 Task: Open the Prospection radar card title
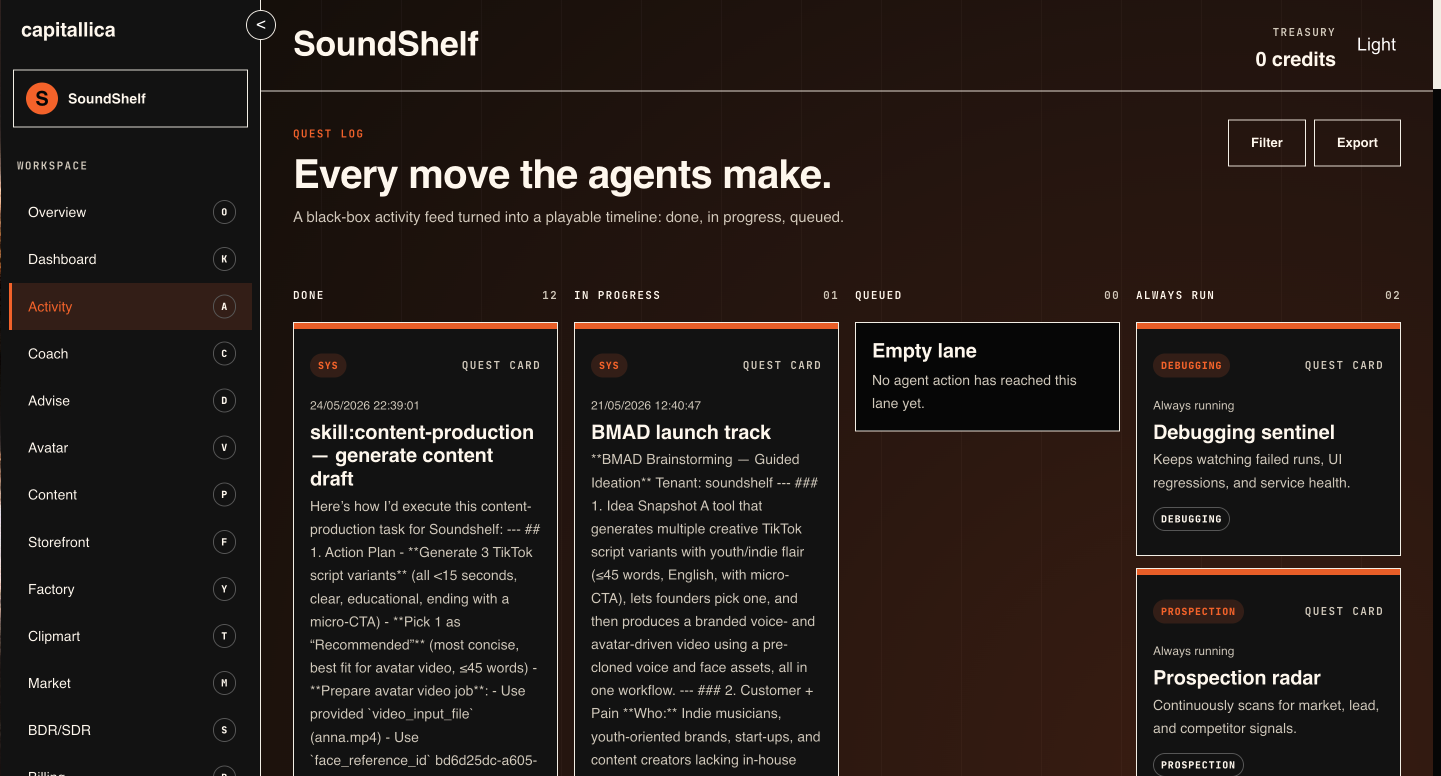point(1237,678)
